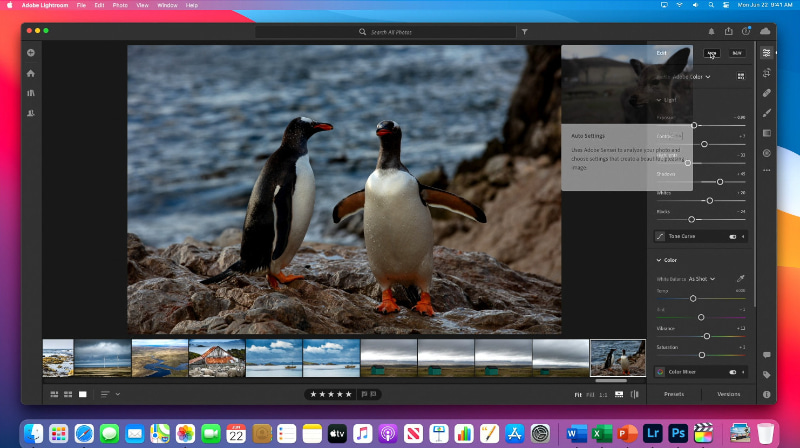Click the Search All Photos field
This screenshot has height=448, width=800.
tap(386, 32)
